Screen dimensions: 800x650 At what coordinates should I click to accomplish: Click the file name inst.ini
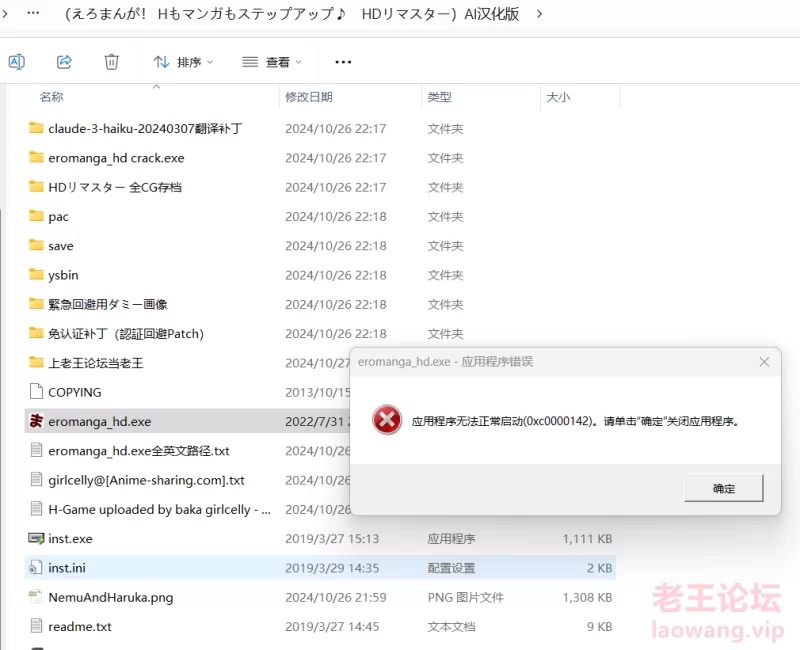click(x=67, y=568)
